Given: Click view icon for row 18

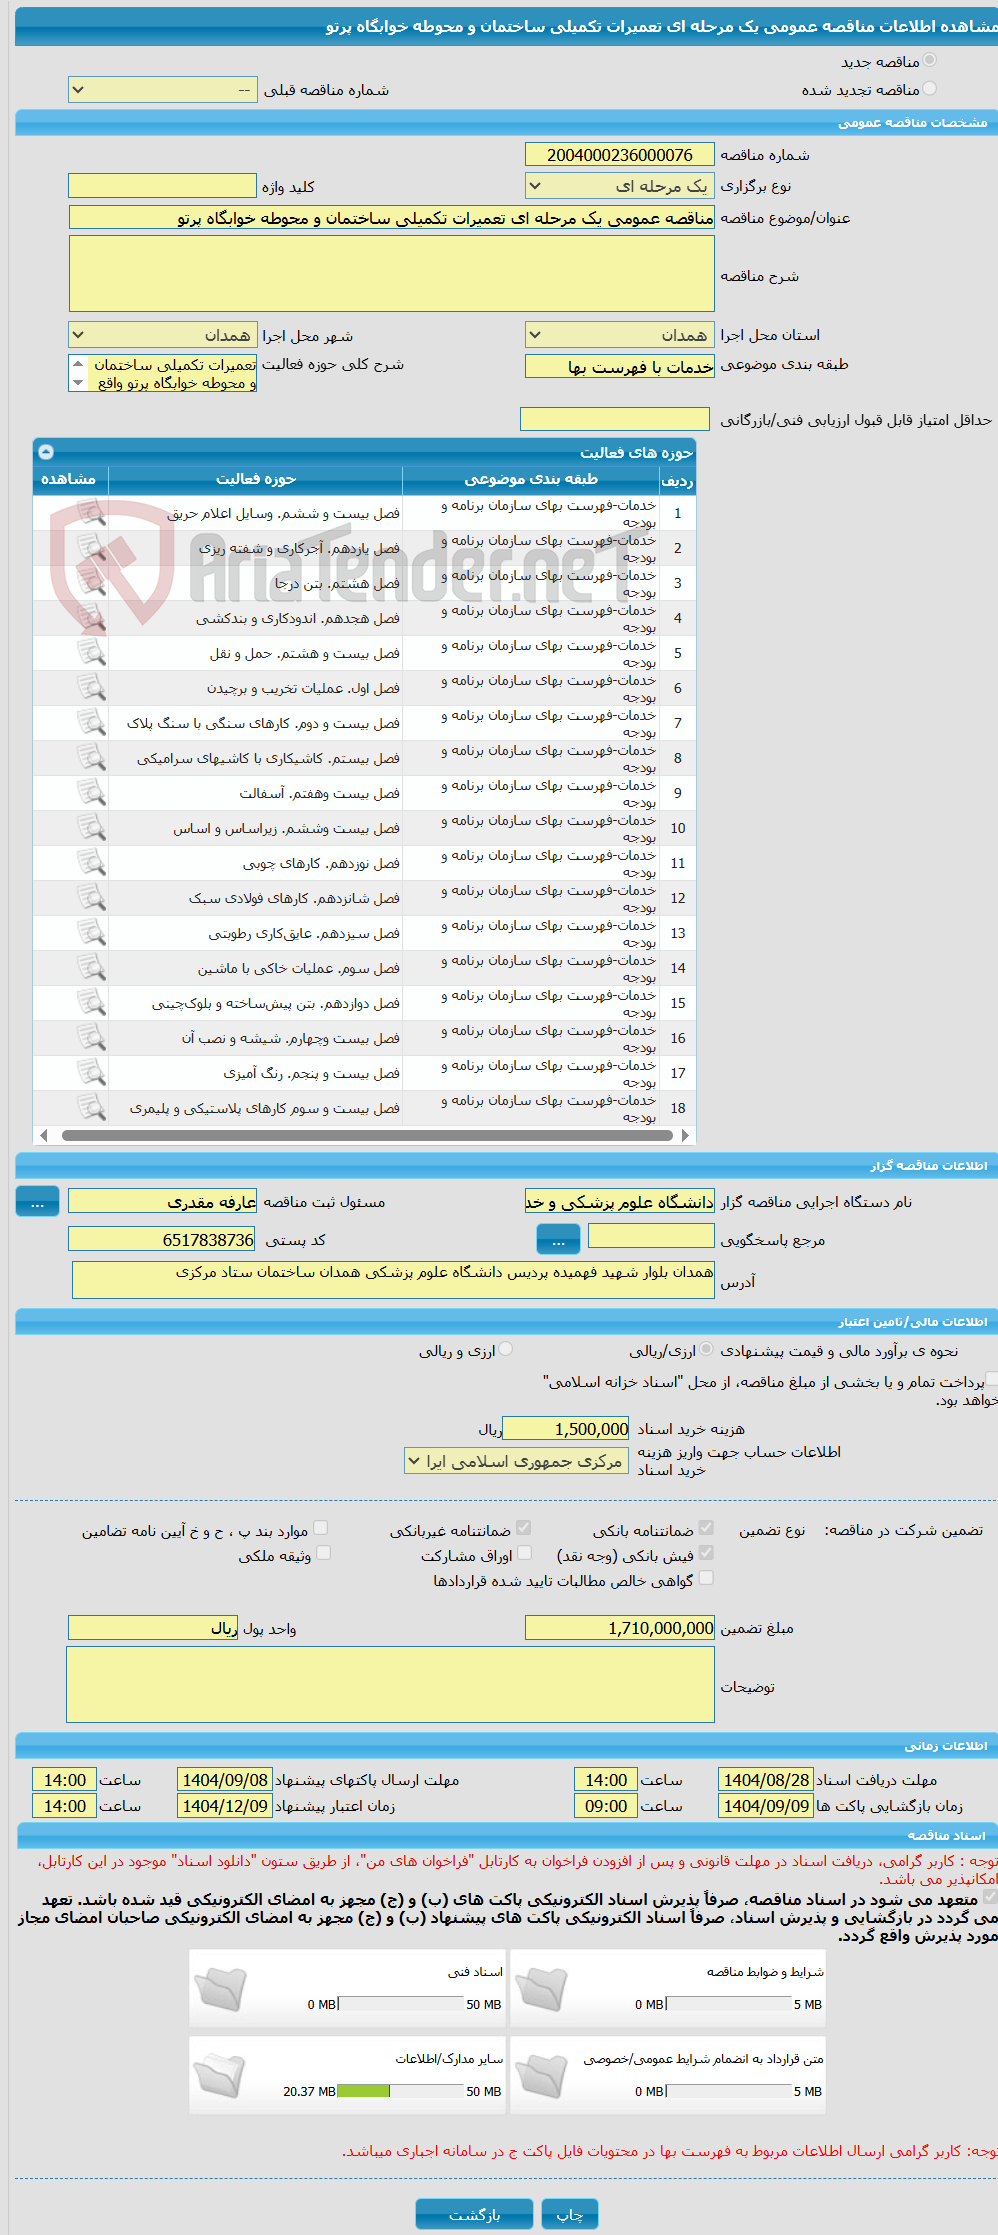Looking at the screenshot, I should pyautogui.click(x=91, y=1108).
